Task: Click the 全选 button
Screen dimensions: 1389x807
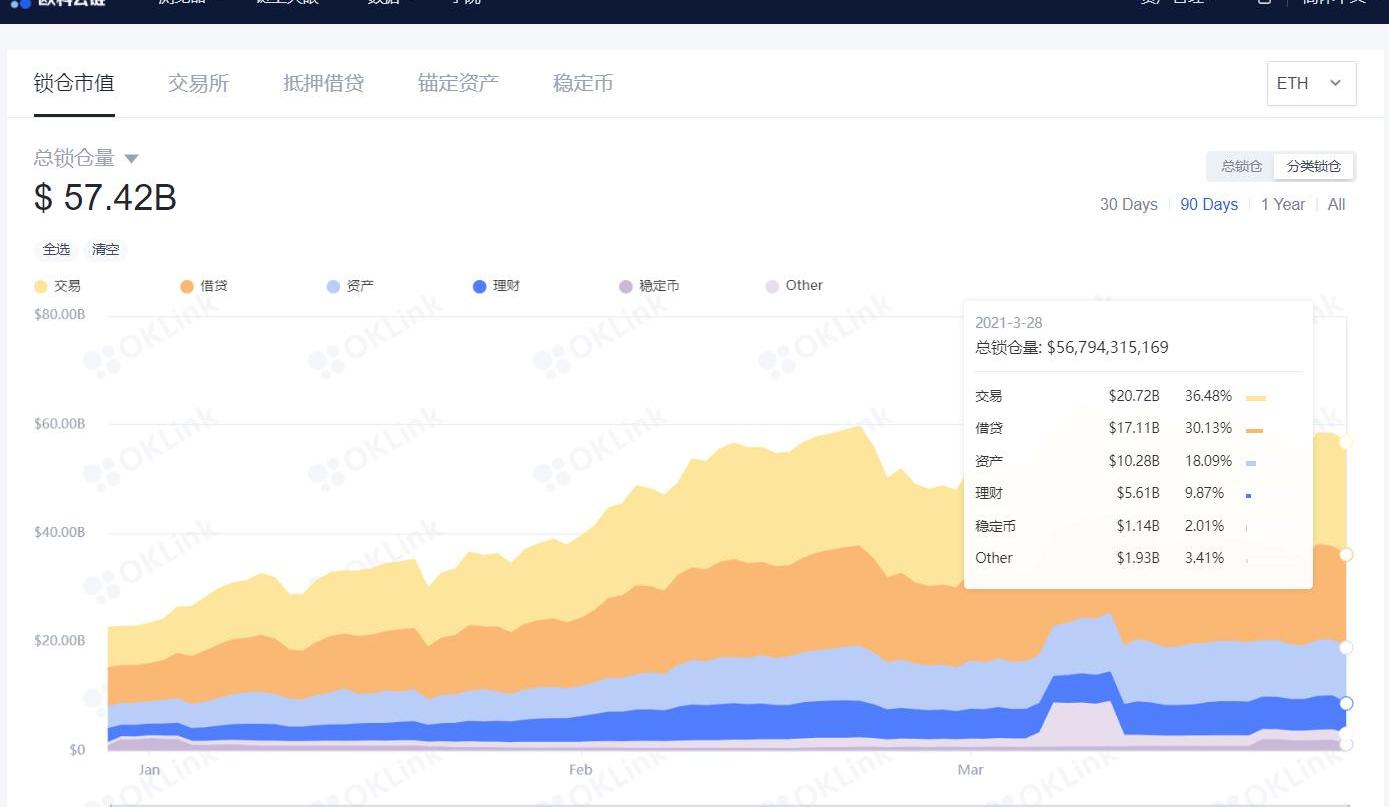Action: [x=57, y=249]
